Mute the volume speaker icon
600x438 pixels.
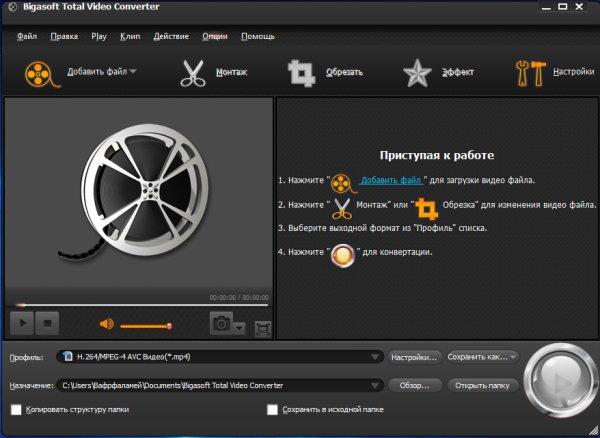coord(107,324)
